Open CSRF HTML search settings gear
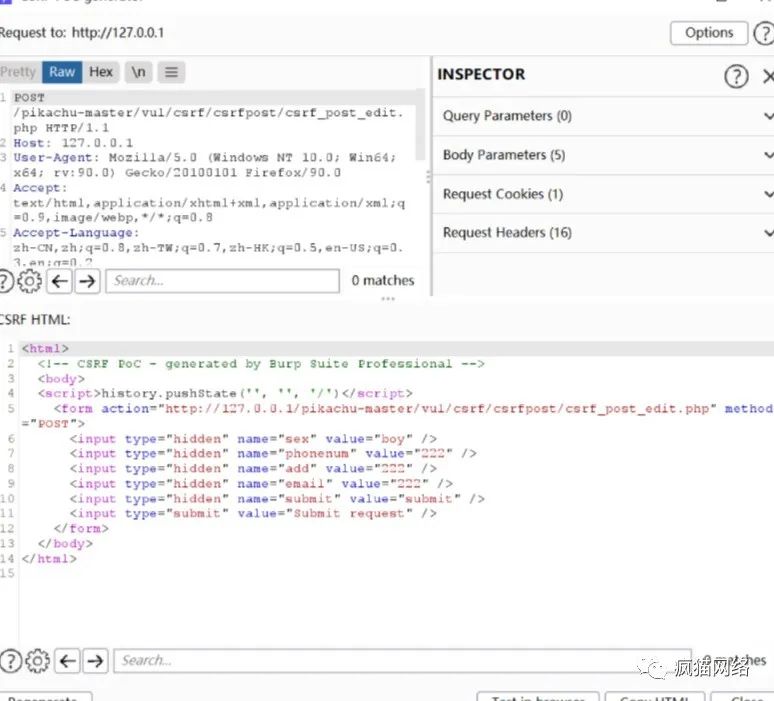This screenshot has width=774, height=701. (x=38, y=661)
